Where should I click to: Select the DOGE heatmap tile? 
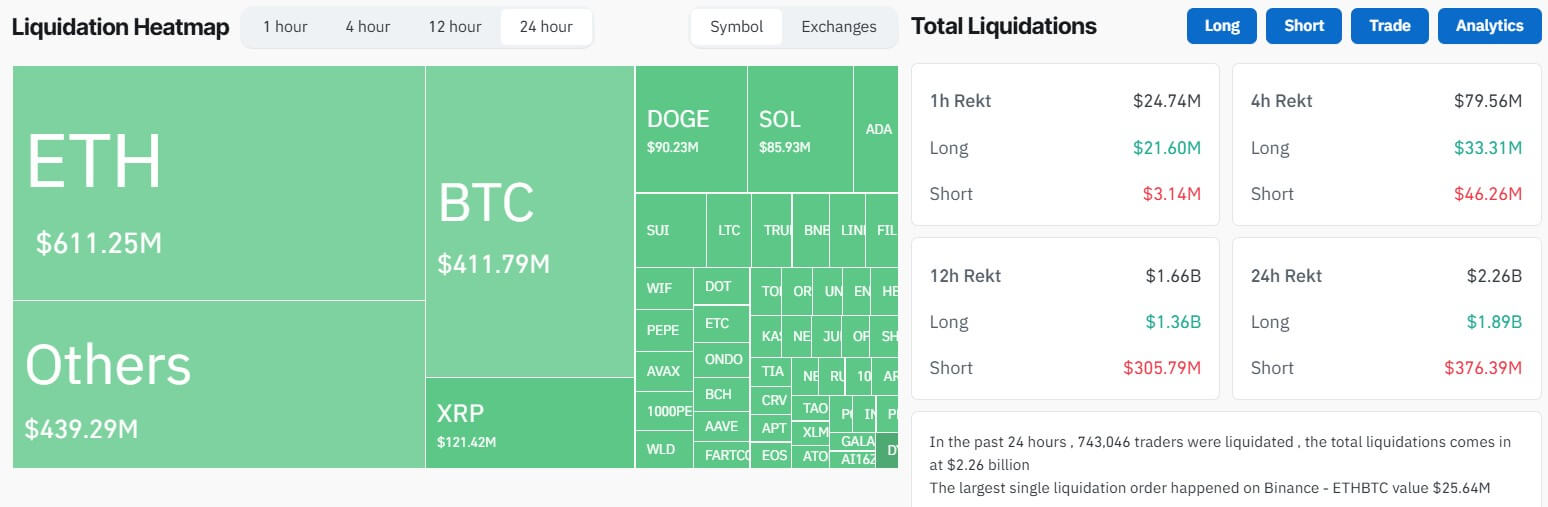[x=690, y=130]
